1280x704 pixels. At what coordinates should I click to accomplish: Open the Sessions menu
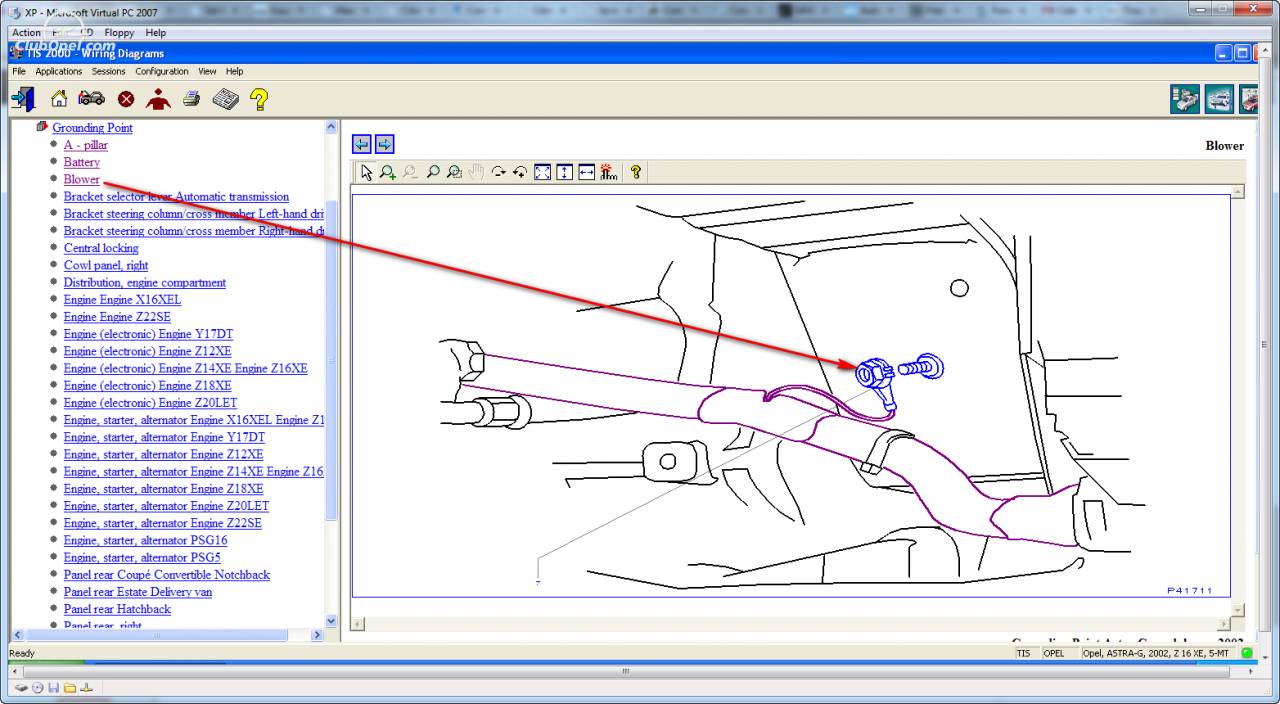click(x=109, y=72)
